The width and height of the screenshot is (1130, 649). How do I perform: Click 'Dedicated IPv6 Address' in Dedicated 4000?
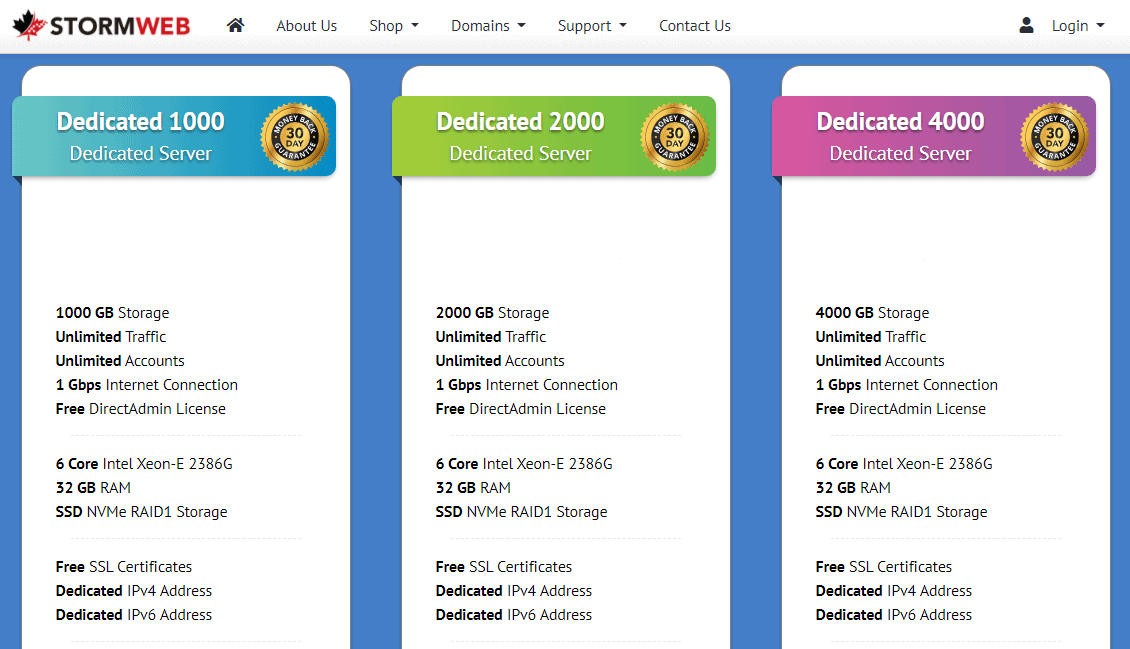(894, 614)
